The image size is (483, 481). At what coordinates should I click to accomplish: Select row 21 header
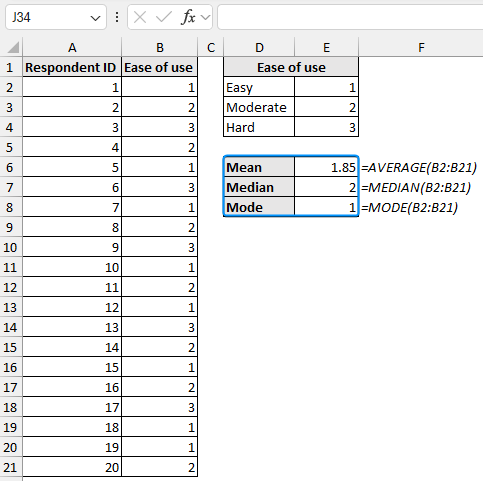(x=10, y=467)
